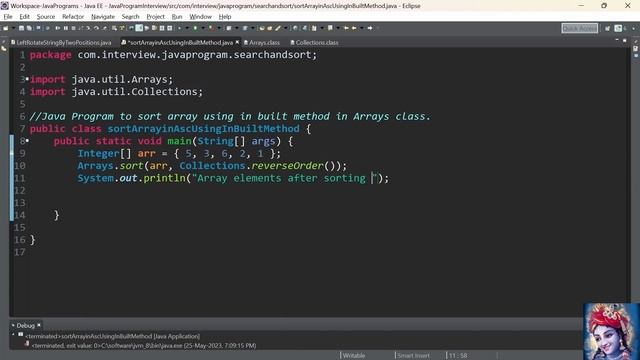Collapse the import block on line 3
This screenshot has width=640, height=360.
[27, 78]
